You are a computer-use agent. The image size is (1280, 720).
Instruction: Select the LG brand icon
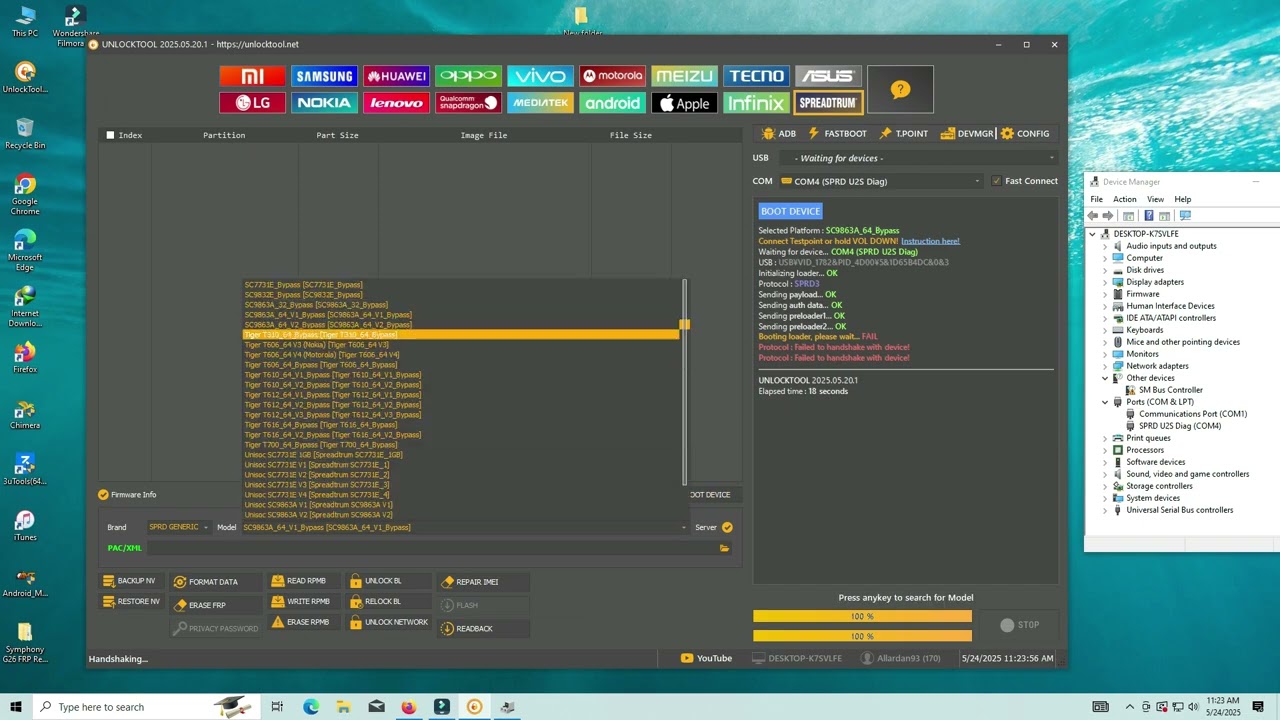(x=252, y=103)
